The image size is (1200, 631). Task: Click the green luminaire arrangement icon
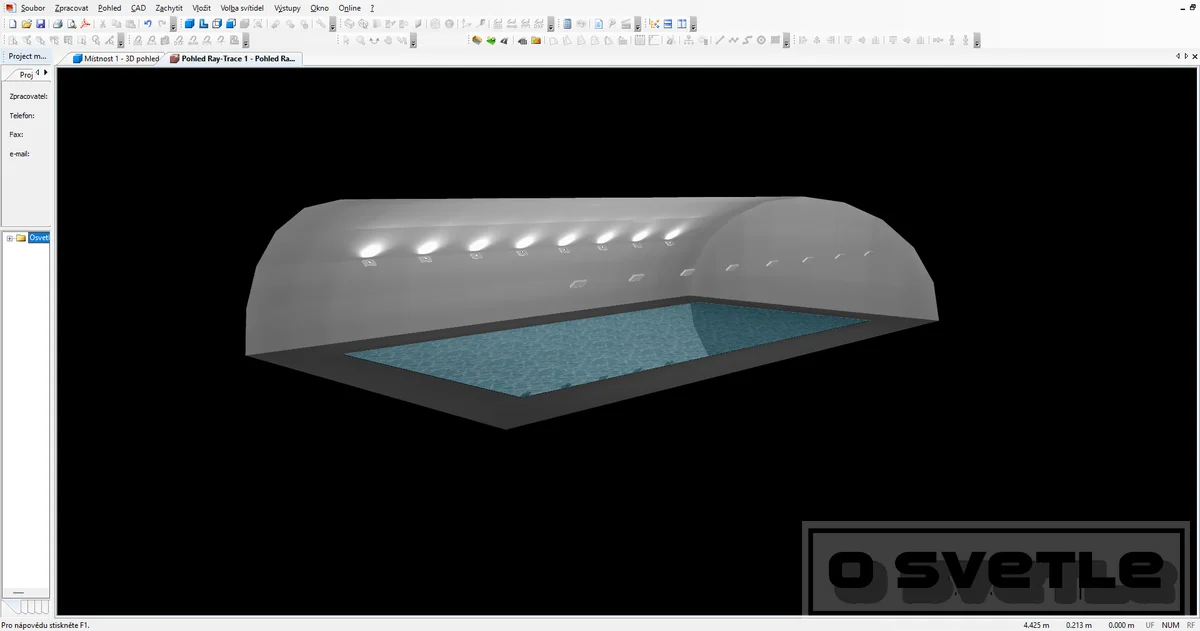pyautogui.click(x=491, y=41)
